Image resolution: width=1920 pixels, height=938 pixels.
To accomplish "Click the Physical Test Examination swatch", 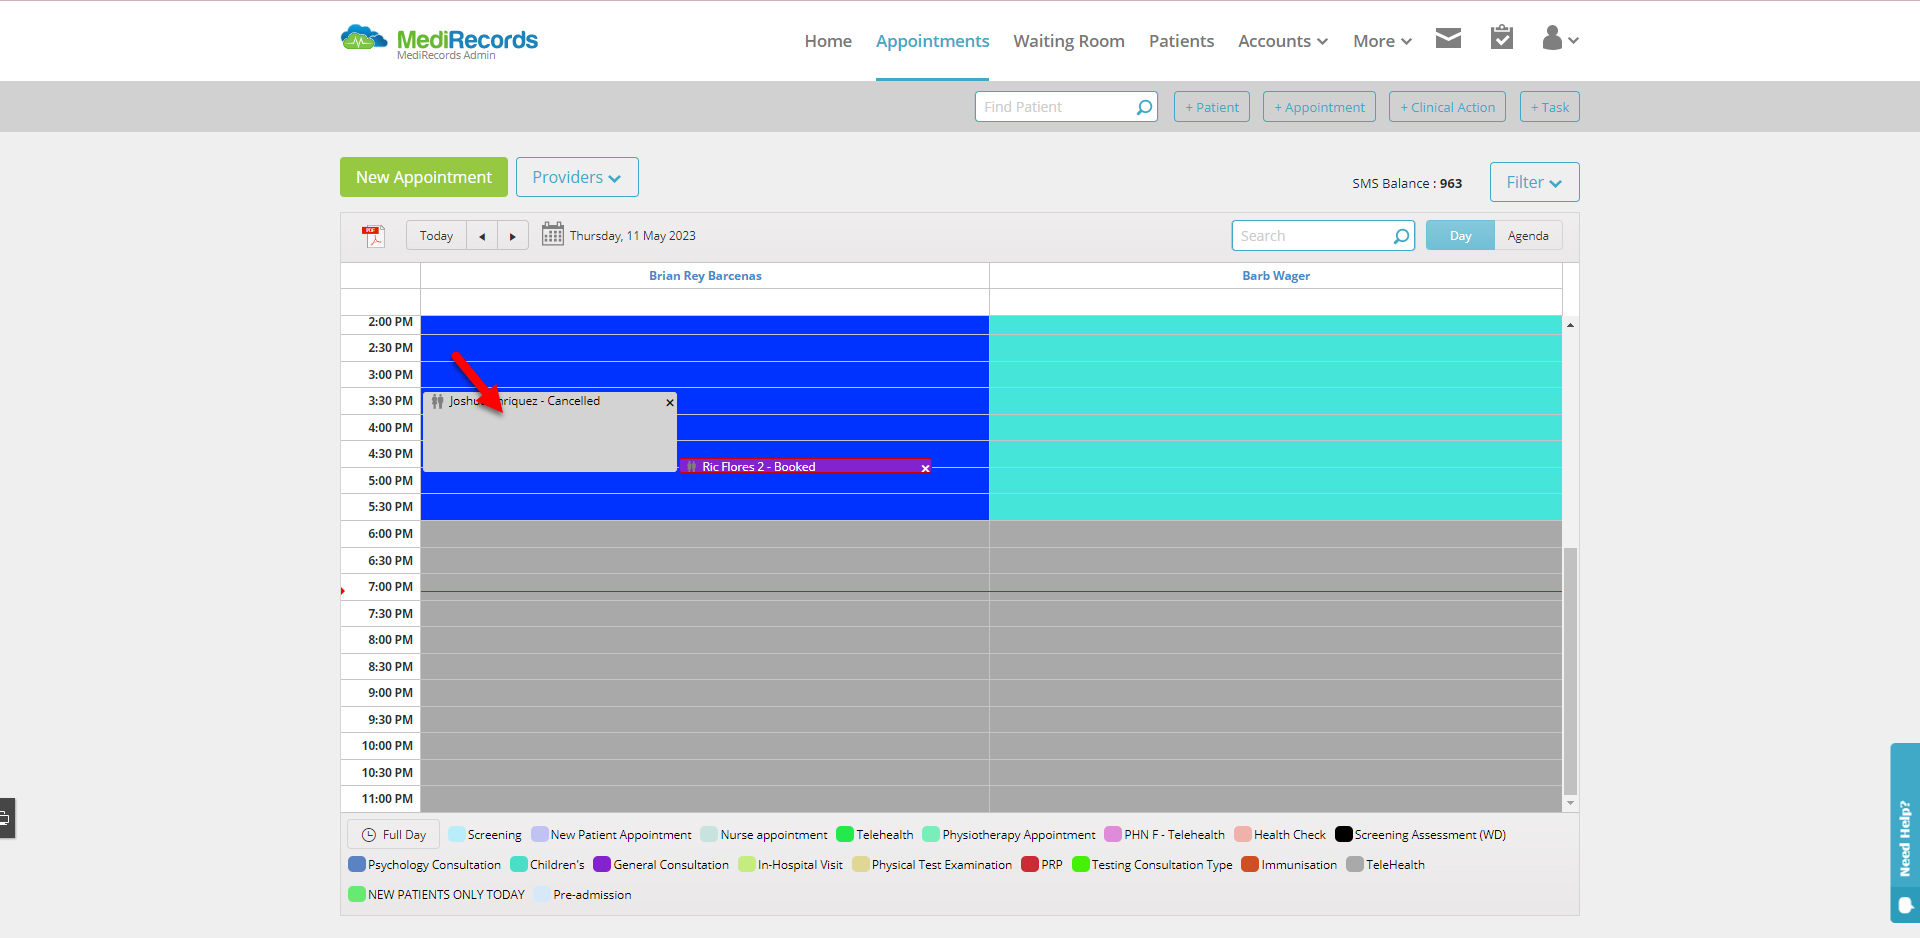I will pyautogui.click(x=861, y=864).
